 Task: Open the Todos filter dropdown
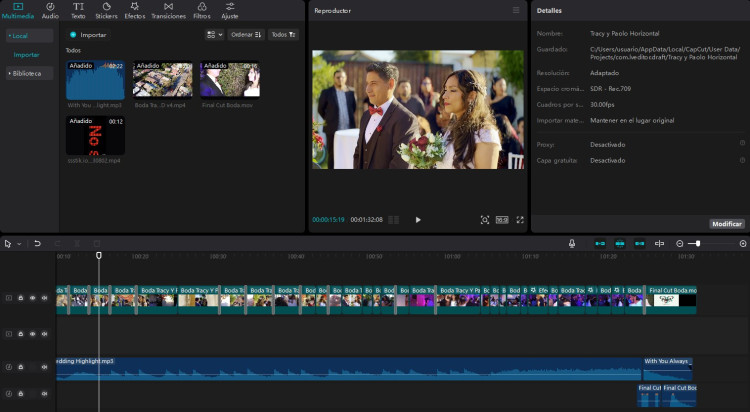[x=283, y=34]
